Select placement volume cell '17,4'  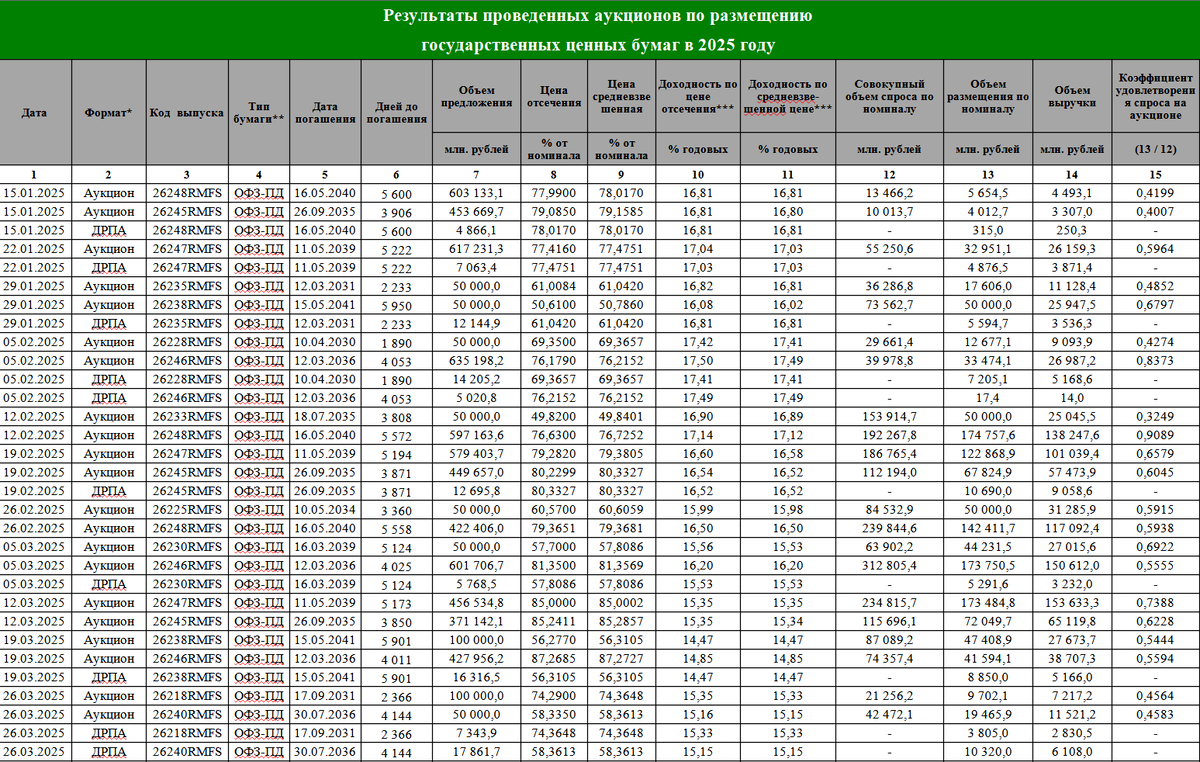click(x=986, y=397)
